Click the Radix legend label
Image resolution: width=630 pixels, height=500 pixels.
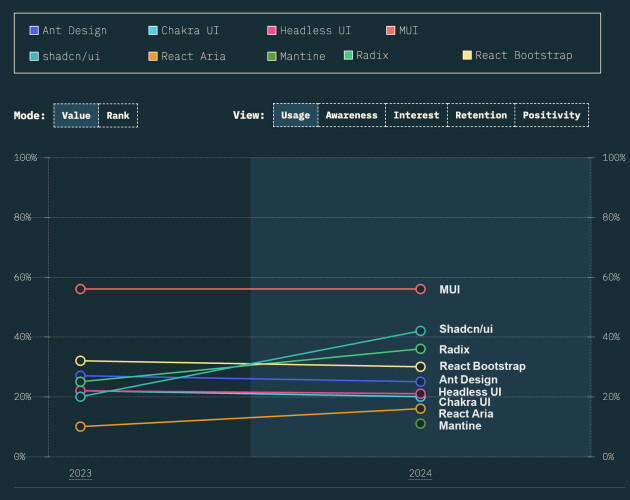[x=372, y=55]
